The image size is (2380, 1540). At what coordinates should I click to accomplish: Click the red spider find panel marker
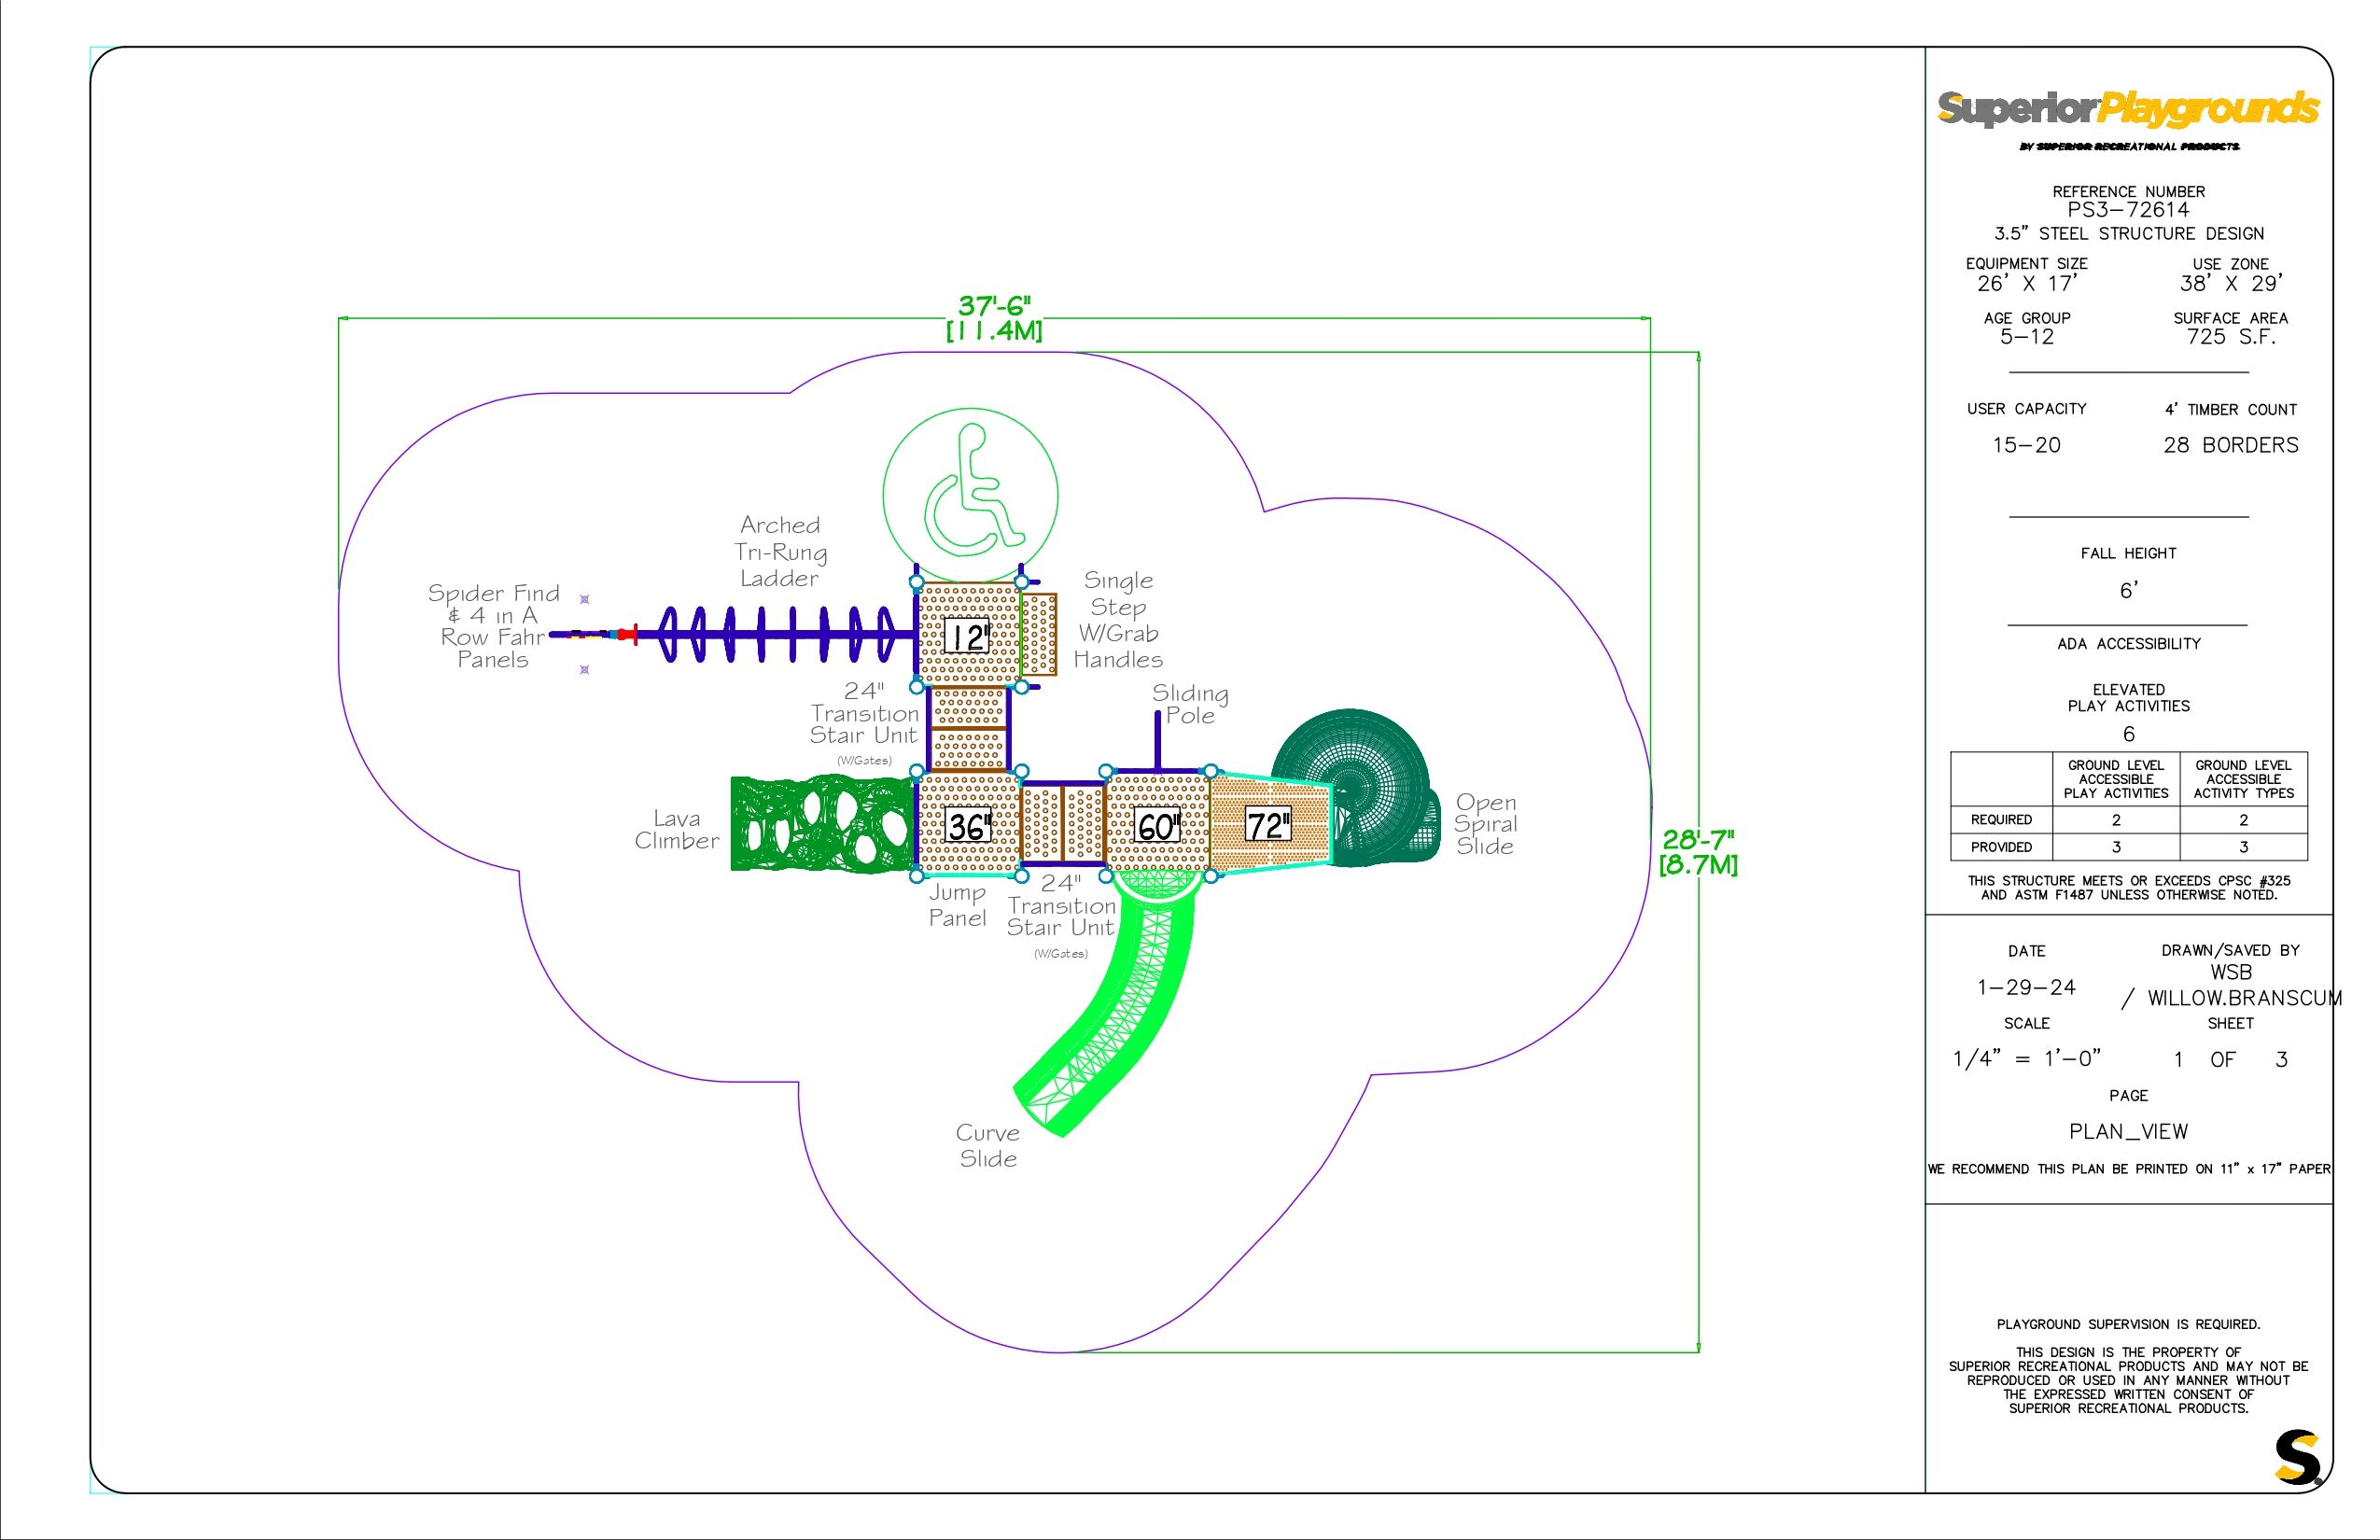point(627,634)
